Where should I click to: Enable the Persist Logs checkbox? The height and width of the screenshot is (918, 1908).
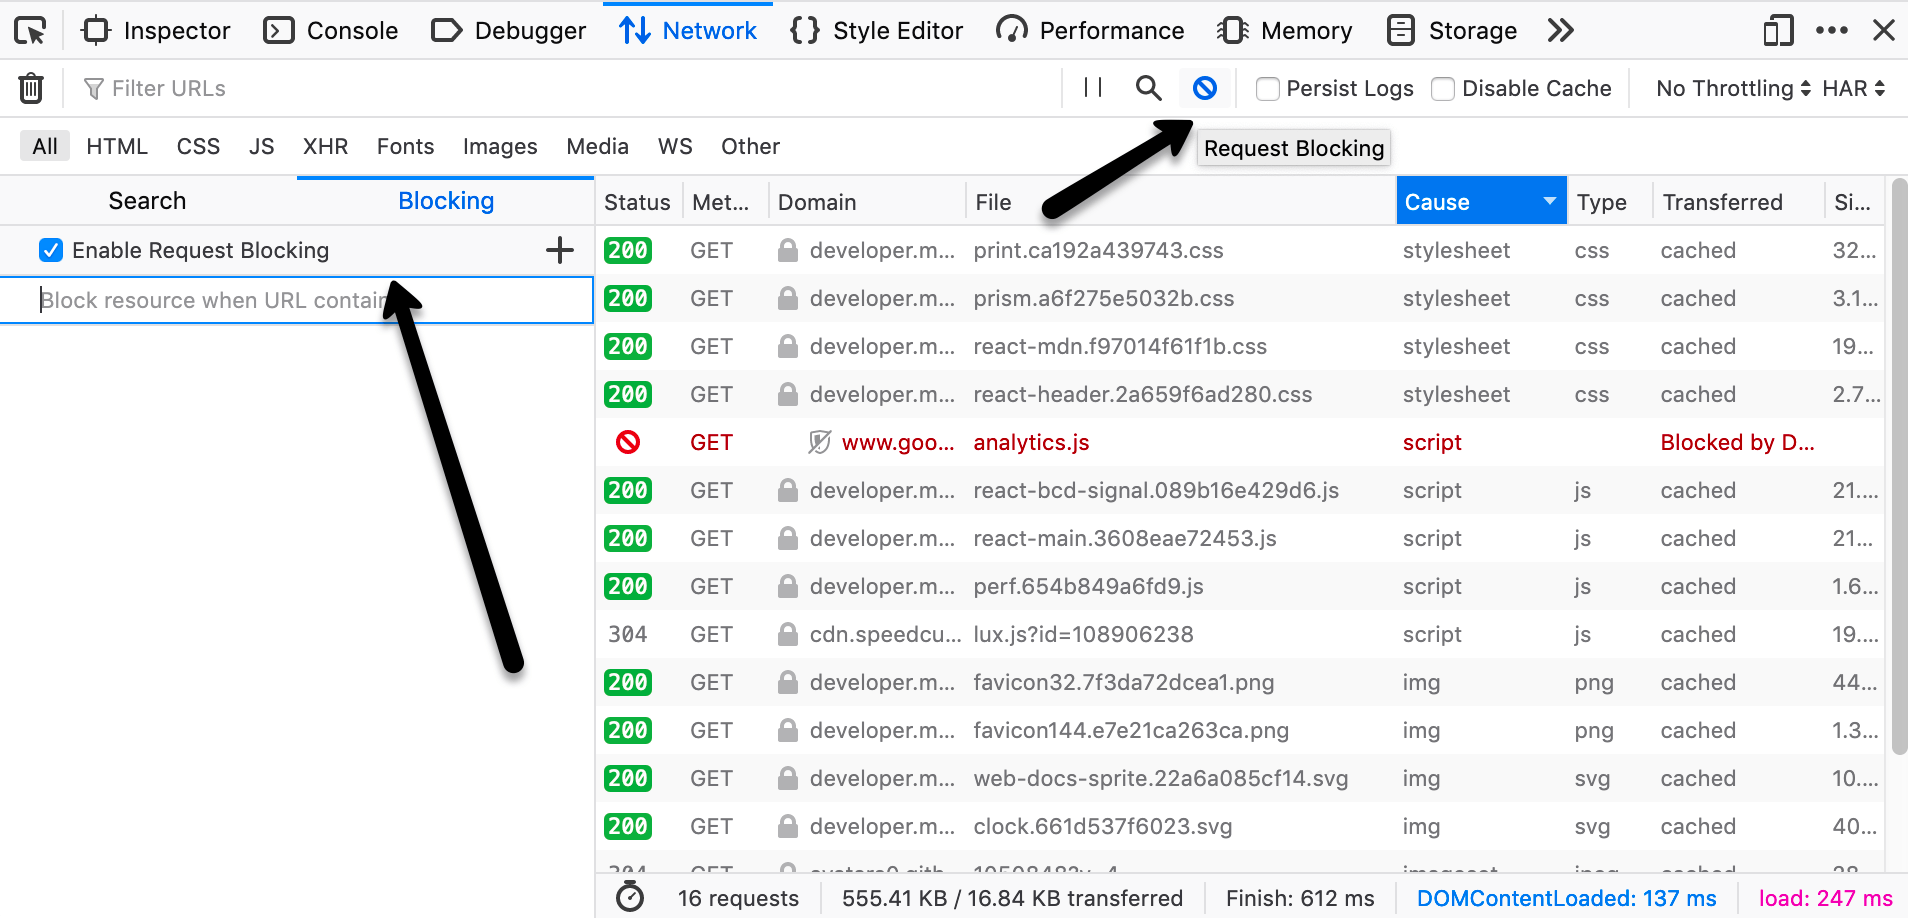coord(1268,89)
